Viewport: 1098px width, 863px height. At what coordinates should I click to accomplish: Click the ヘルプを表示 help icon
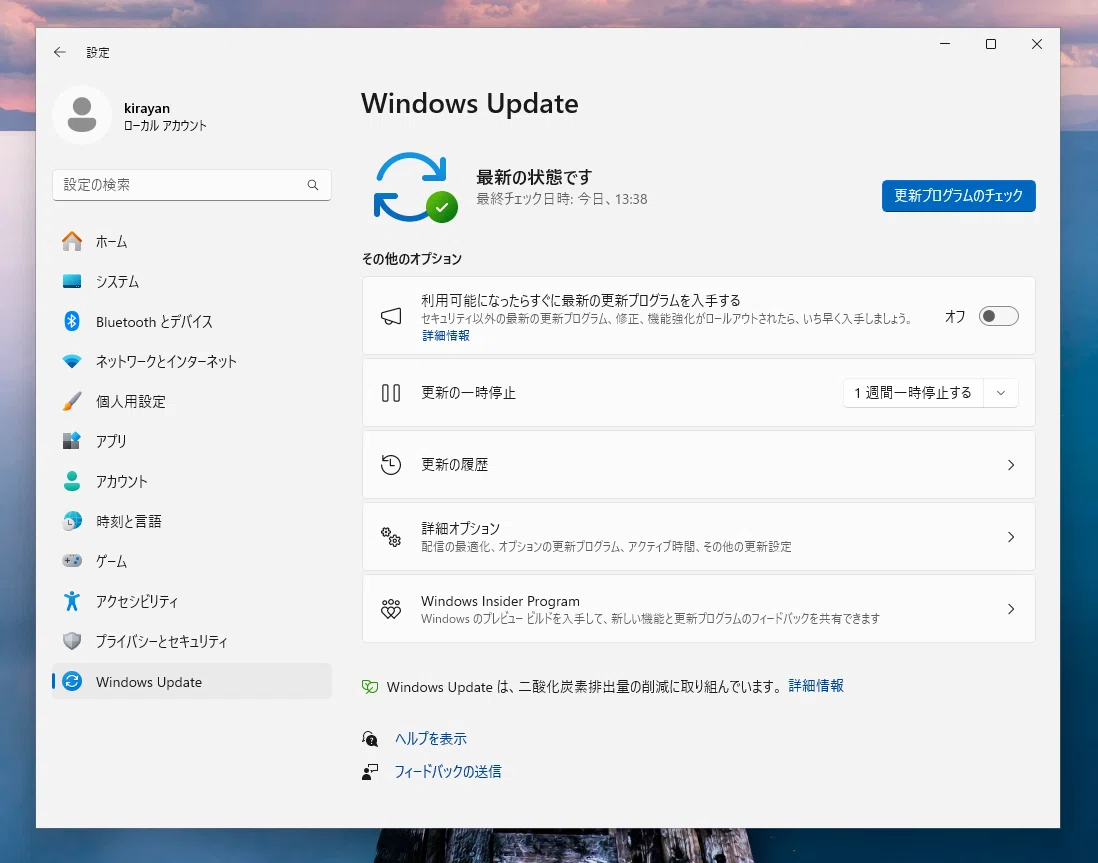(370, 738)
